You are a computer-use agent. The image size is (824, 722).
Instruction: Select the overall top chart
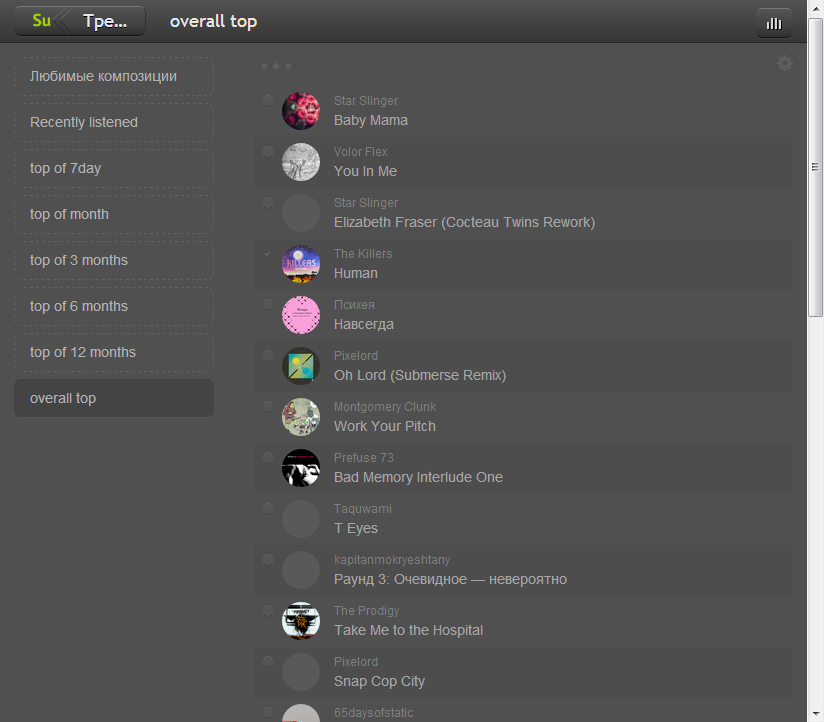(x=114, y=398)
